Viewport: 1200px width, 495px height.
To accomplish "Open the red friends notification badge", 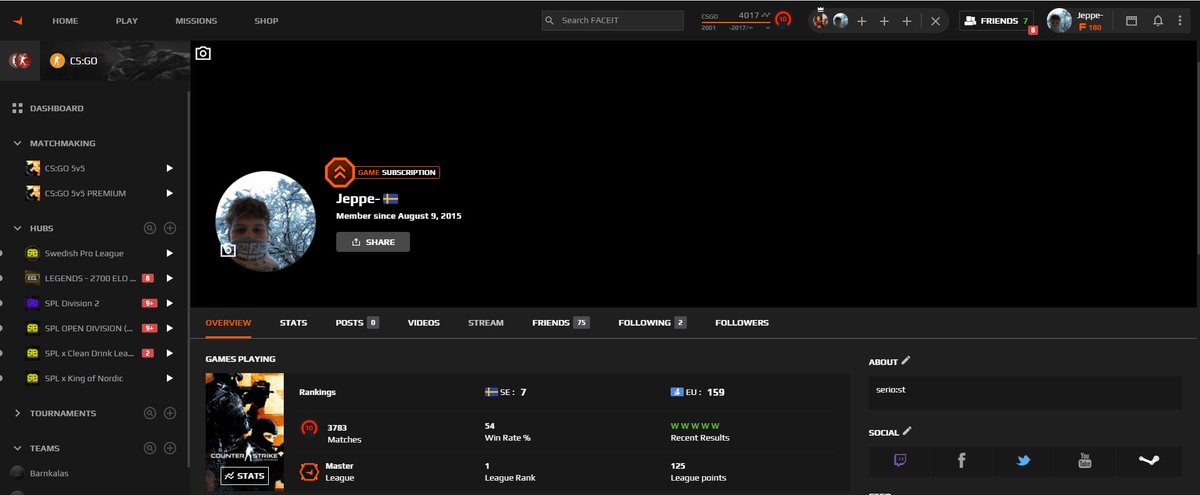I will click(1033, 30).
